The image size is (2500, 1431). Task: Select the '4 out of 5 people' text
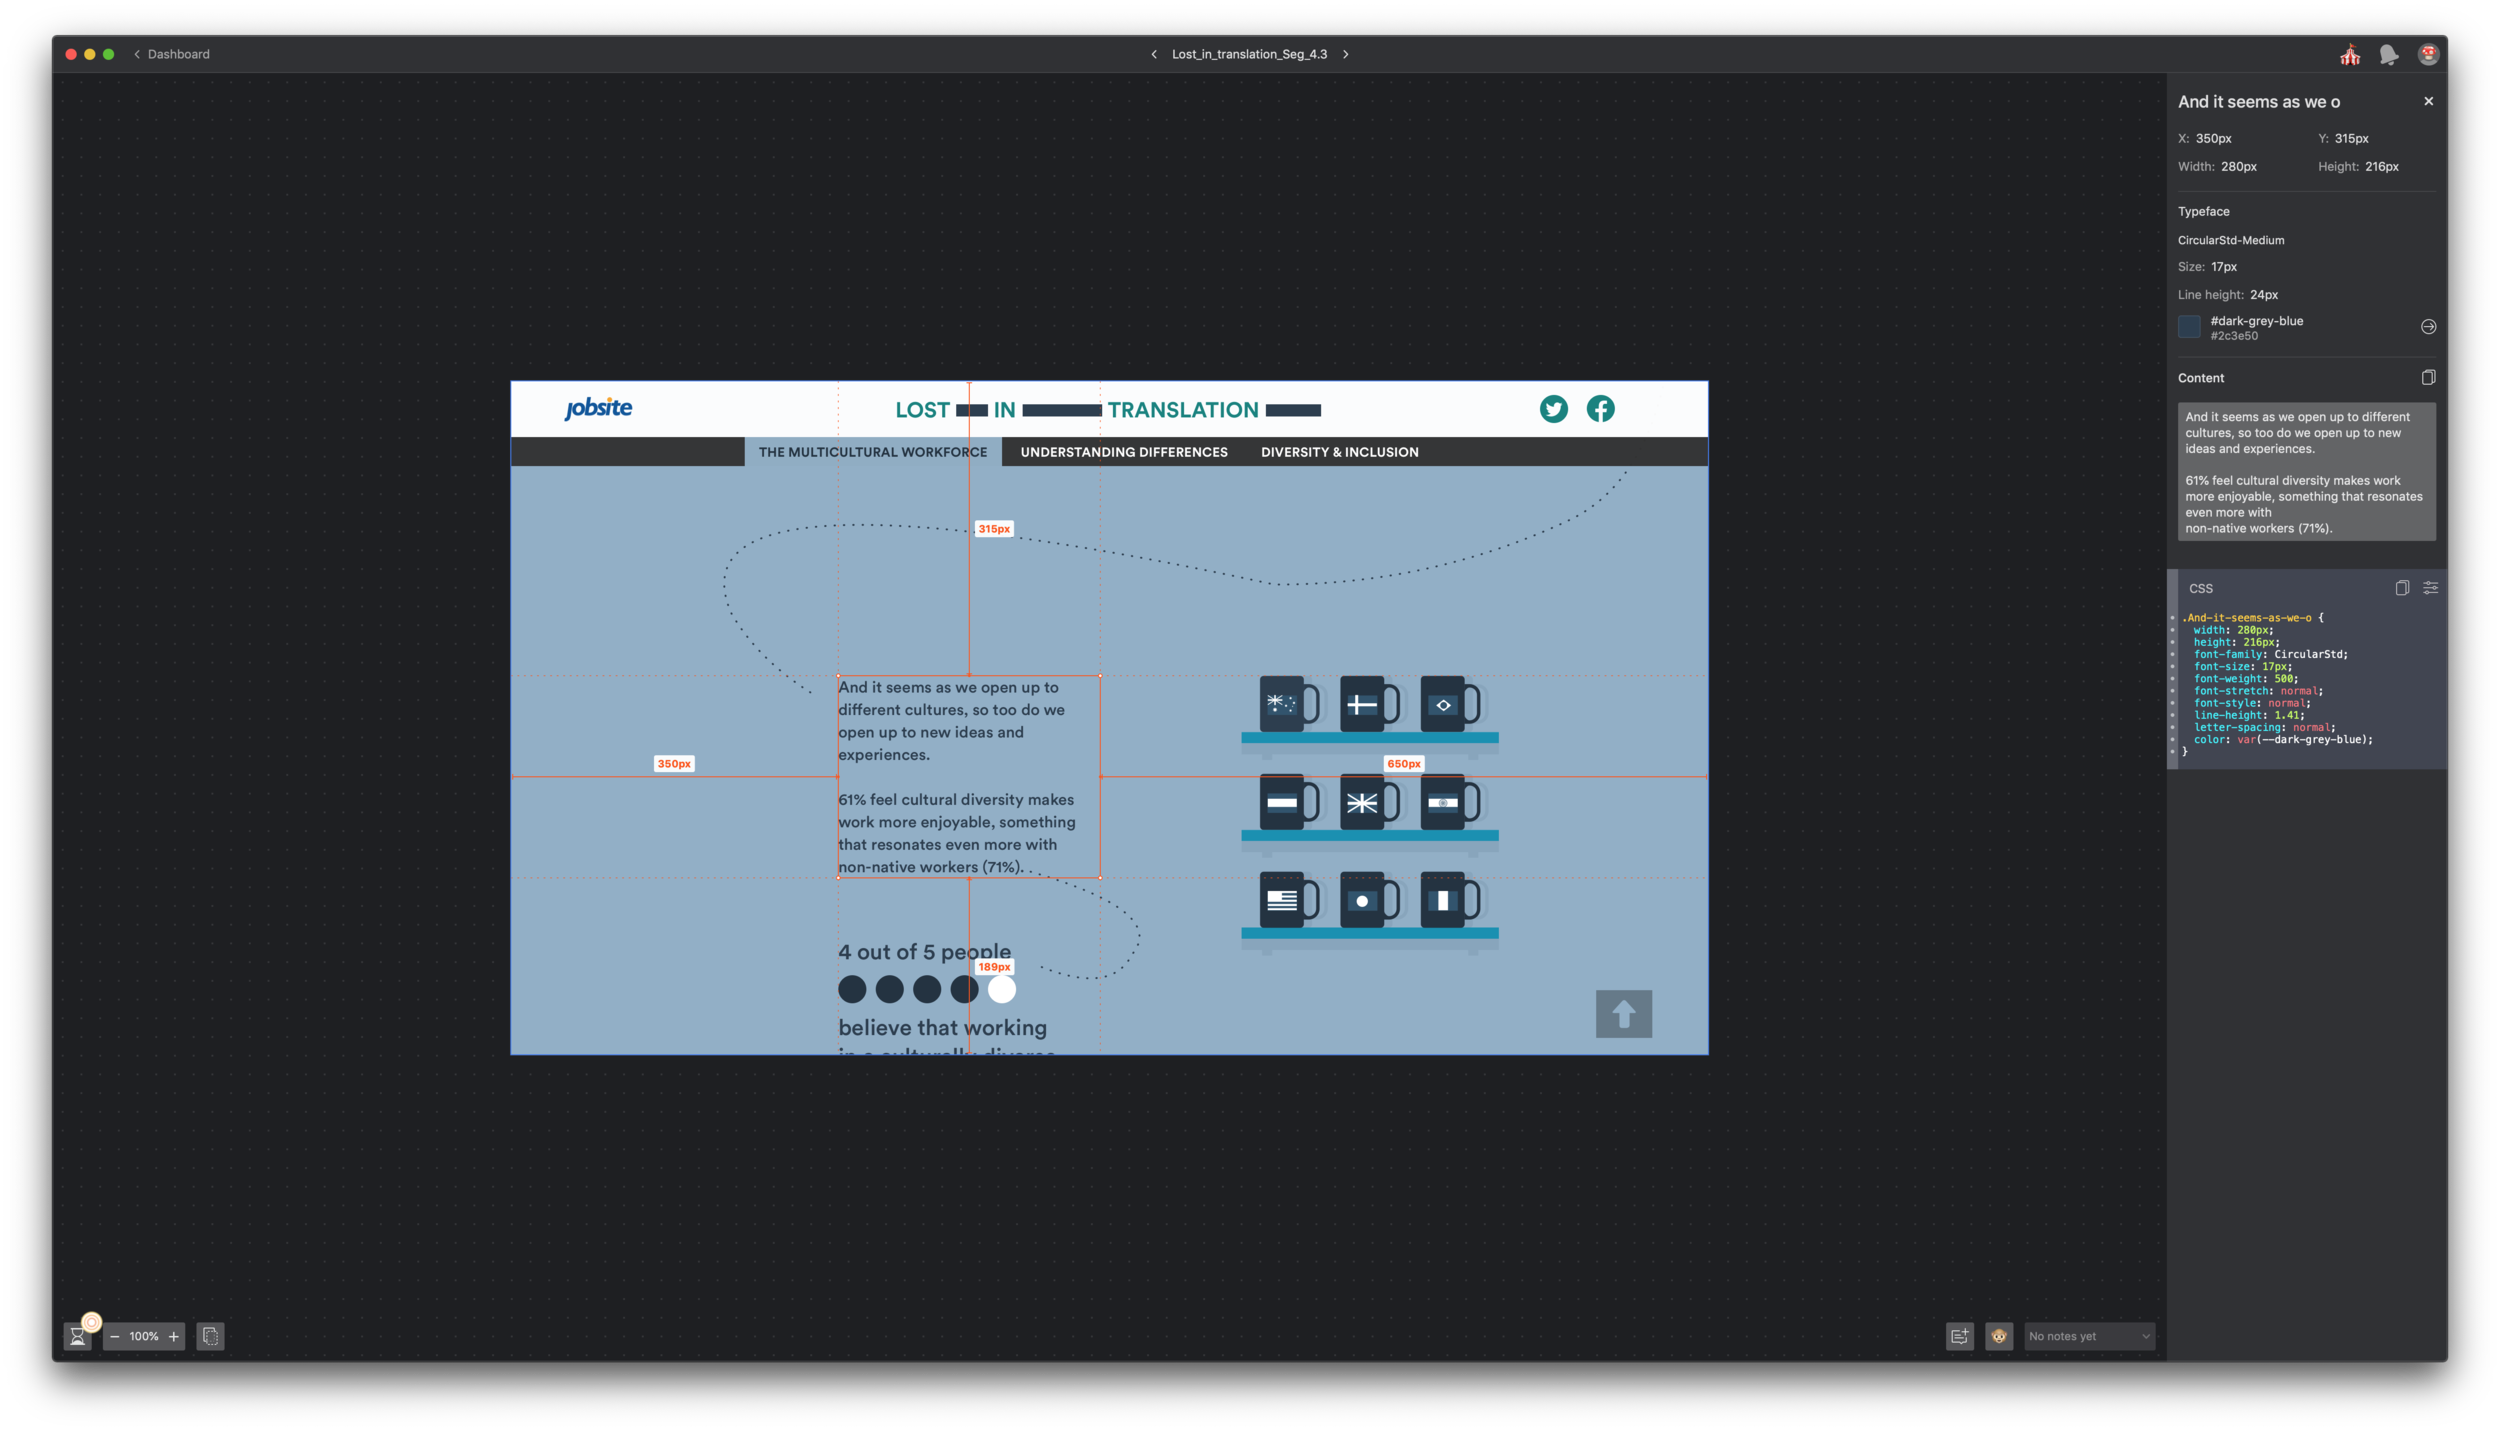pos(924,952)
